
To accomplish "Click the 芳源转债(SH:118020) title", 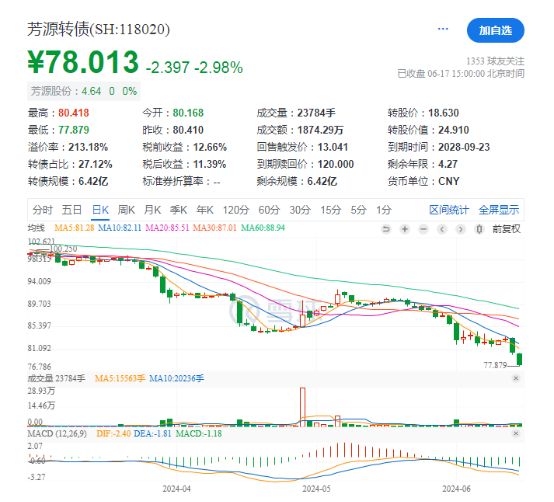I will tap(99, 29).
